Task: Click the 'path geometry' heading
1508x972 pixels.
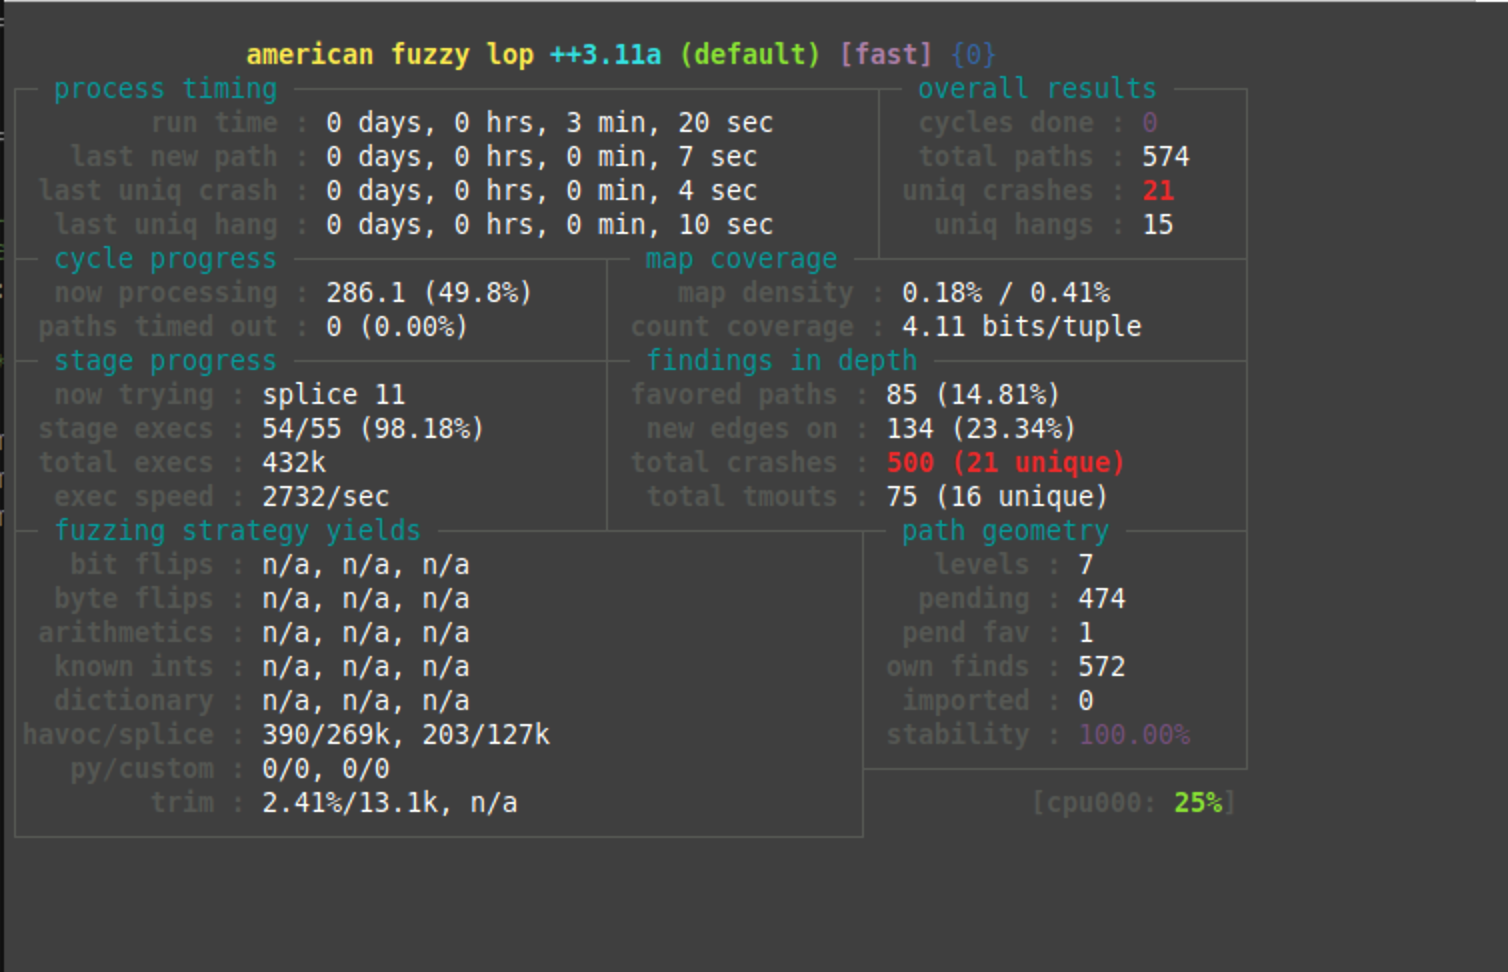Action: point(1005,530)
